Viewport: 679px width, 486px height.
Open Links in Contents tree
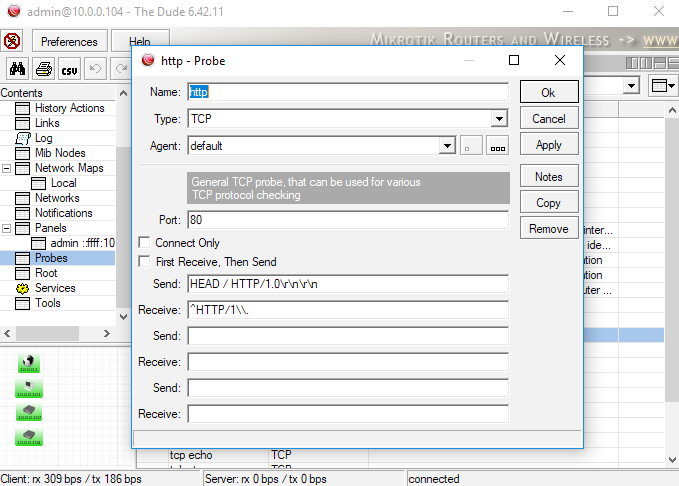47,123
